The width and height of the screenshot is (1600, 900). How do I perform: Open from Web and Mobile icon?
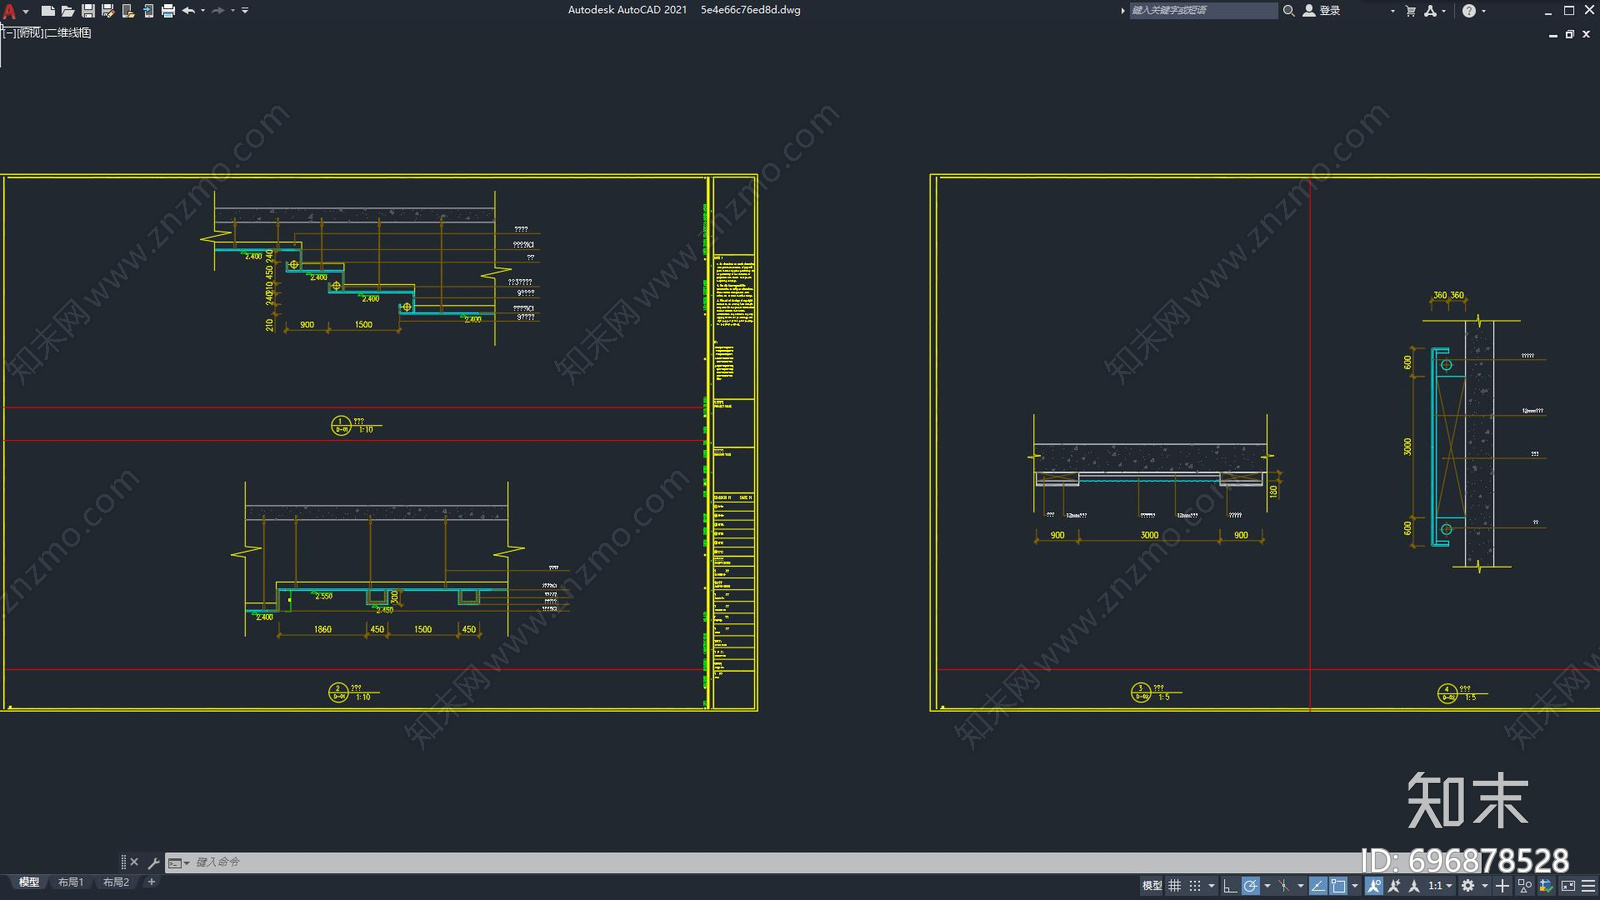click(x=128, y=11)
